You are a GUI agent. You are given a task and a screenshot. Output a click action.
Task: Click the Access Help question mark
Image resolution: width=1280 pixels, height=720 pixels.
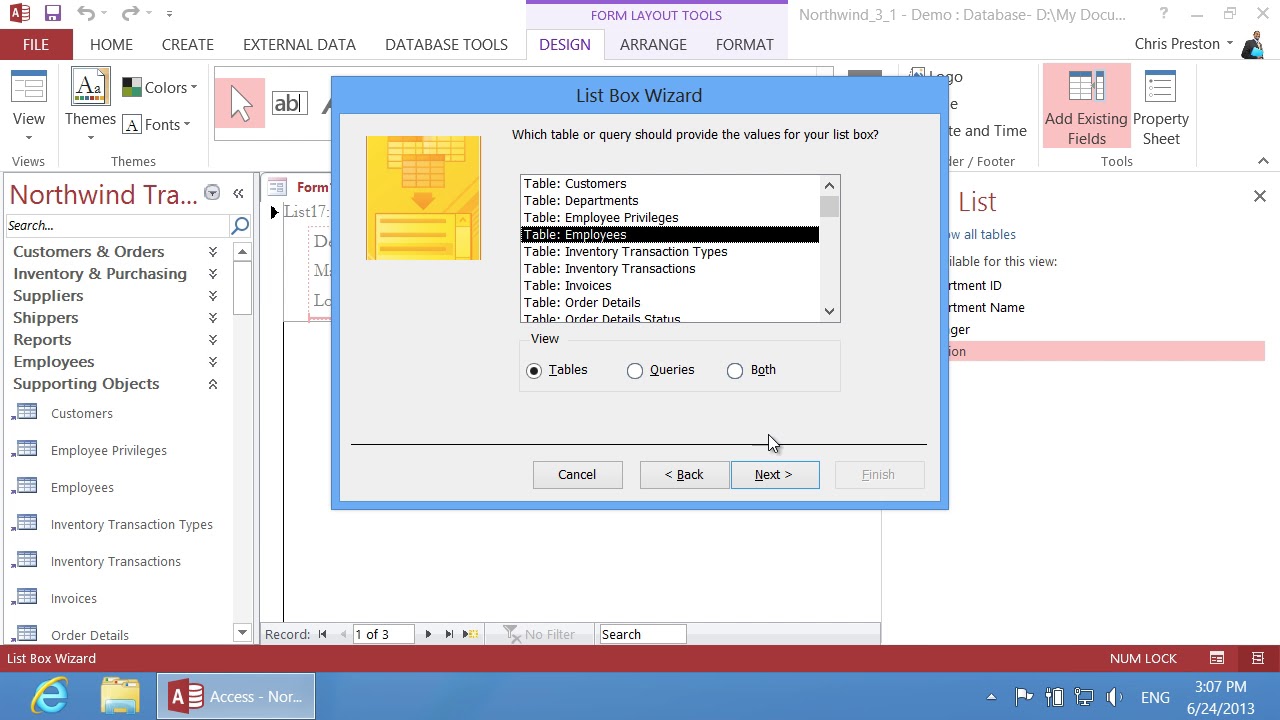point(1163,14)
